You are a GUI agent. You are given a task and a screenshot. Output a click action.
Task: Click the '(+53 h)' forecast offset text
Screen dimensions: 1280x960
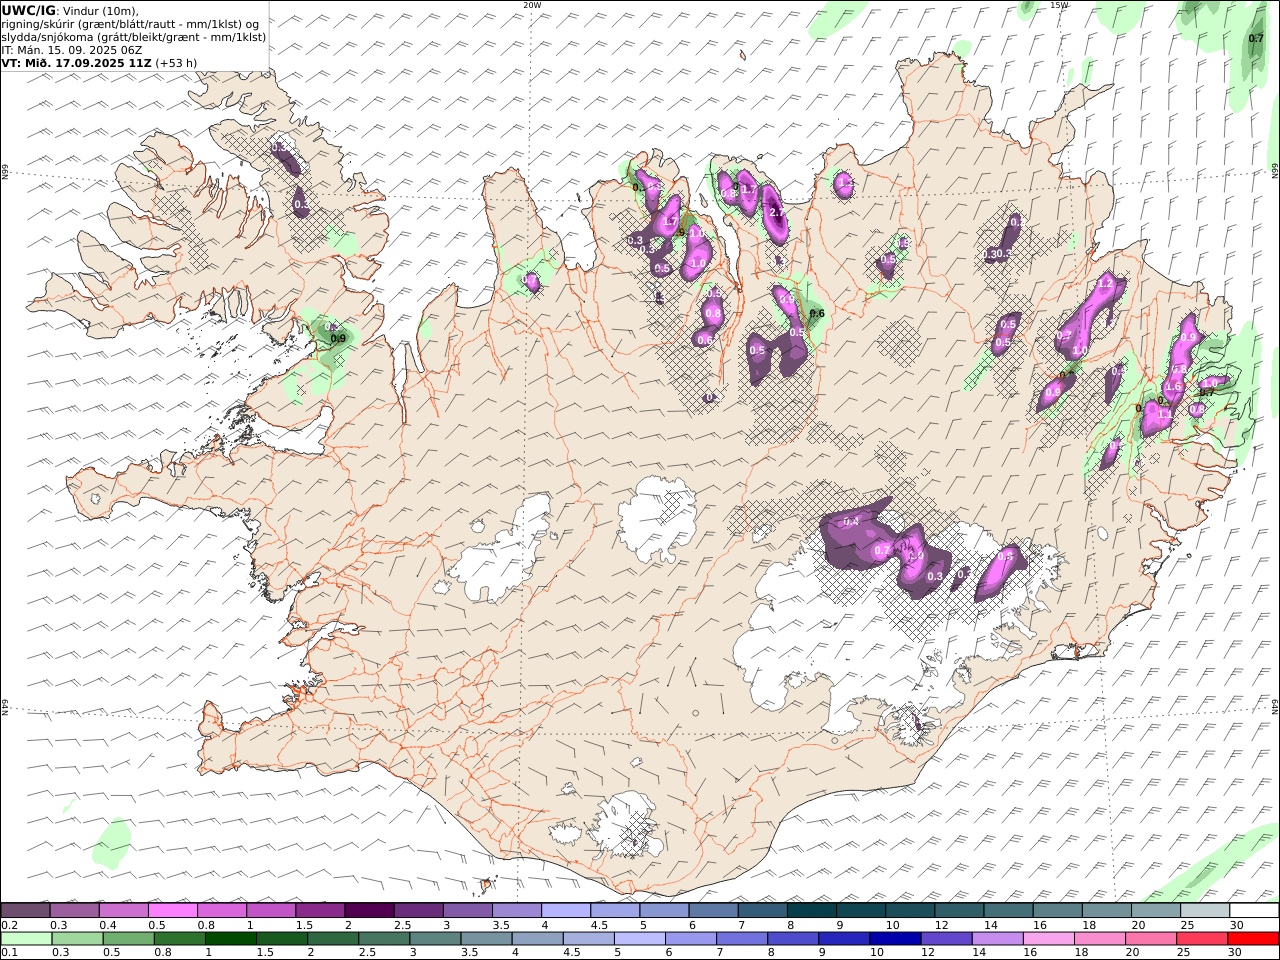(x=176, y=63)
